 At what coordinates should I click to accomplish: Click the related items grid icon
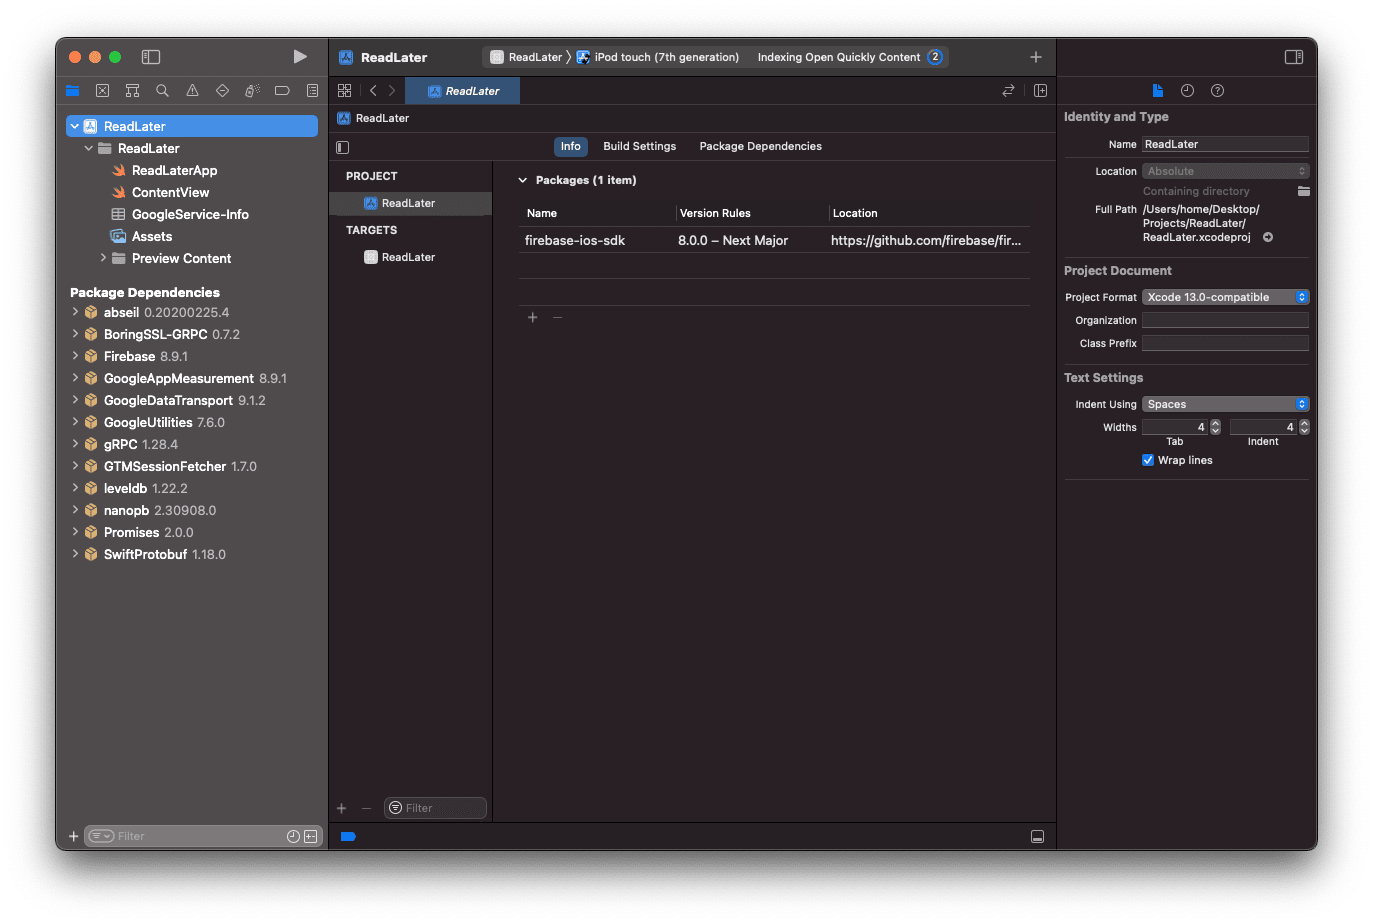click(x=344, y=91)
